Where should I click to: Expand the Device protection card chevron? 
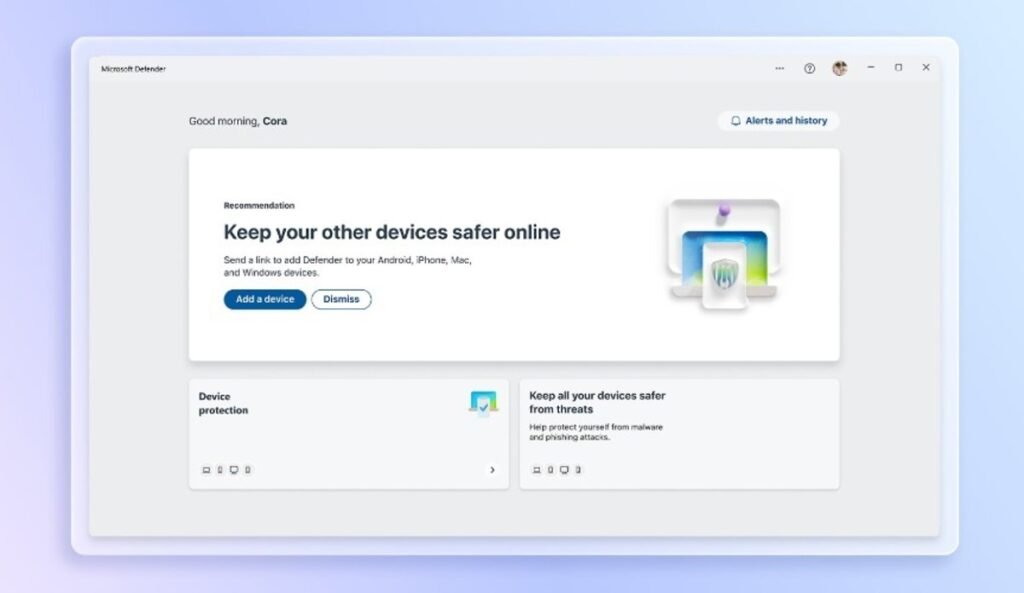[x=492, y=470]
